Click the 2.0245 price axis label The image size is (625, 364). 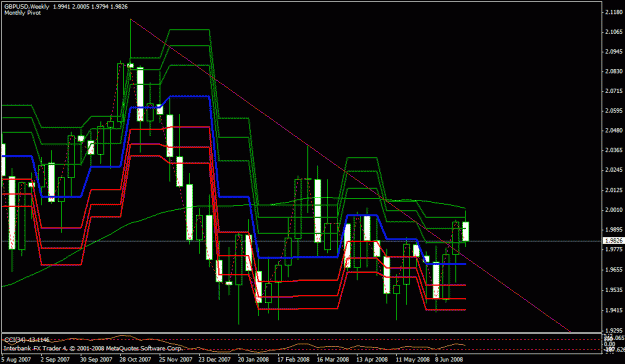(614, 170)
